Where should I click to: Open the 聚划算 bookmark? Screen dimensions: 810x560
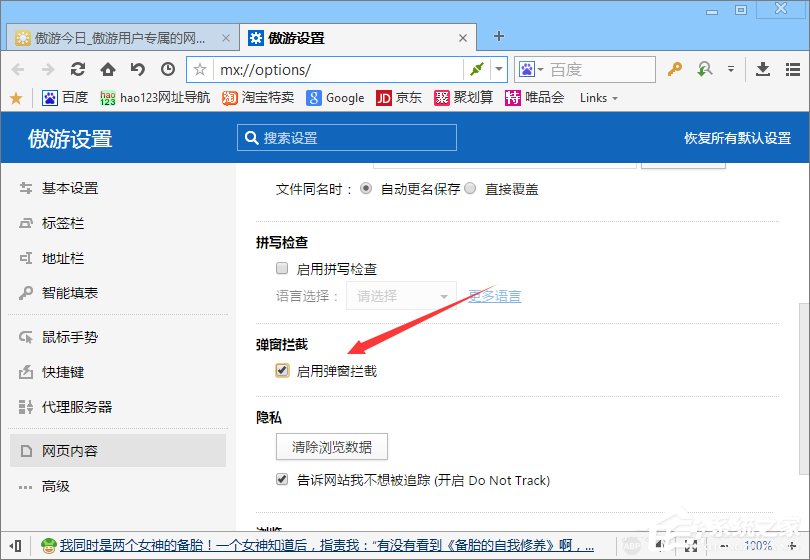point(463,98)
